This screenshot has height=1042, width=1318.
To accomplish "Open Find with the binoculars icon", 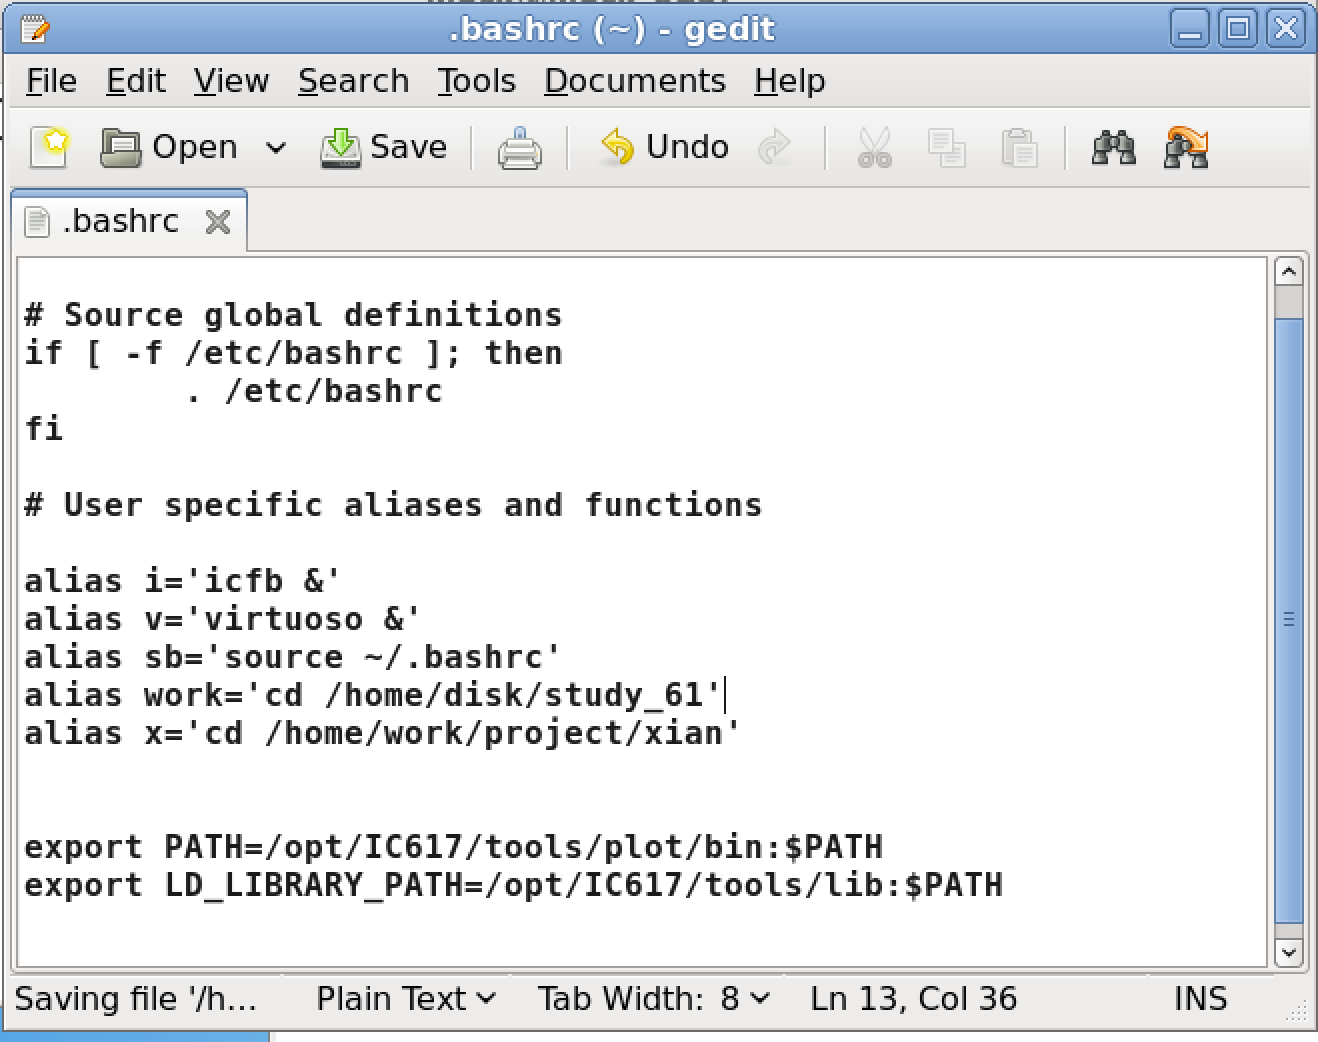I will tap(1113, 148).
